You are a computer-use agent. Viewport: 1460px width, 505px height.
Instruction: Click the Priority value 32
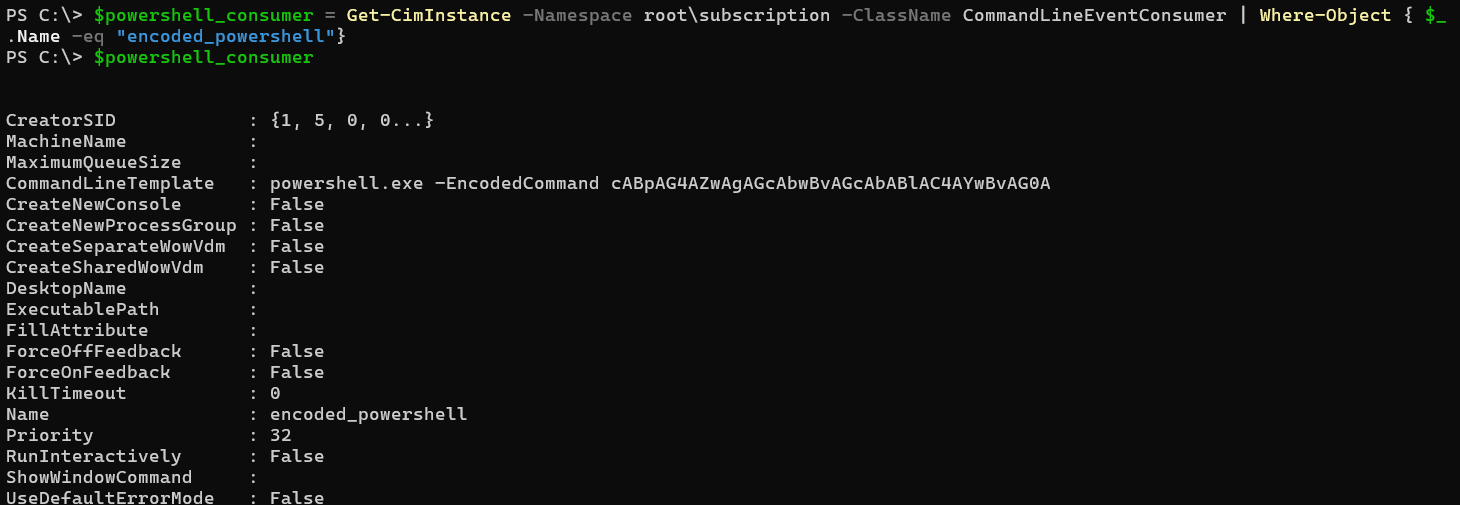coord(281,435)
